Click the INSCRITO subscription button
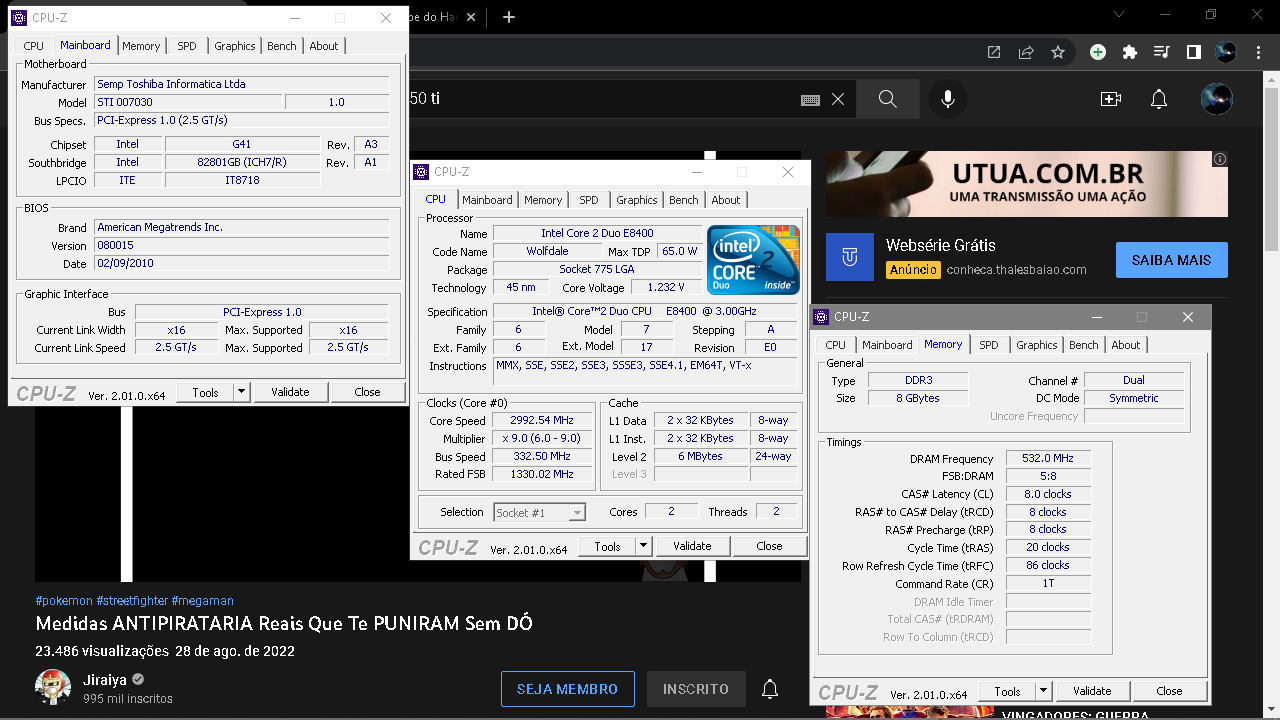The width and height of the screenshot is (1280, 720). 695,689
